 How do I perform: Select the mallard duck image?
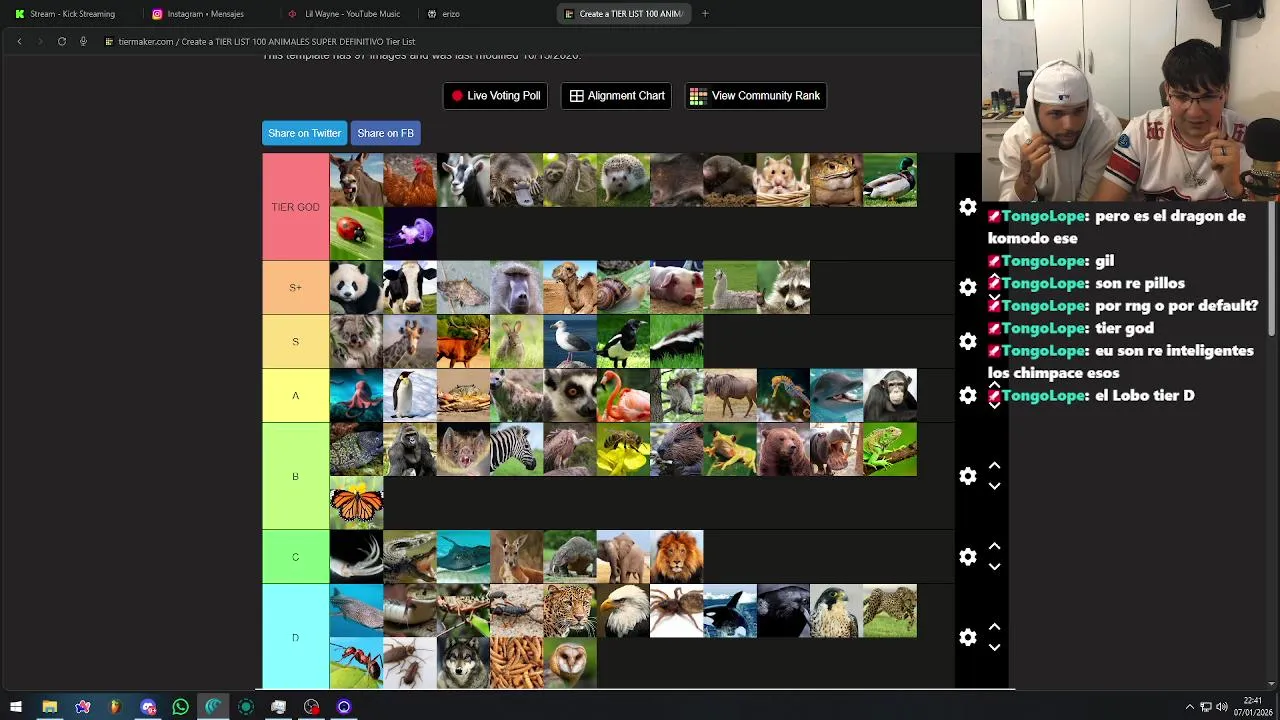coord(890,180)
